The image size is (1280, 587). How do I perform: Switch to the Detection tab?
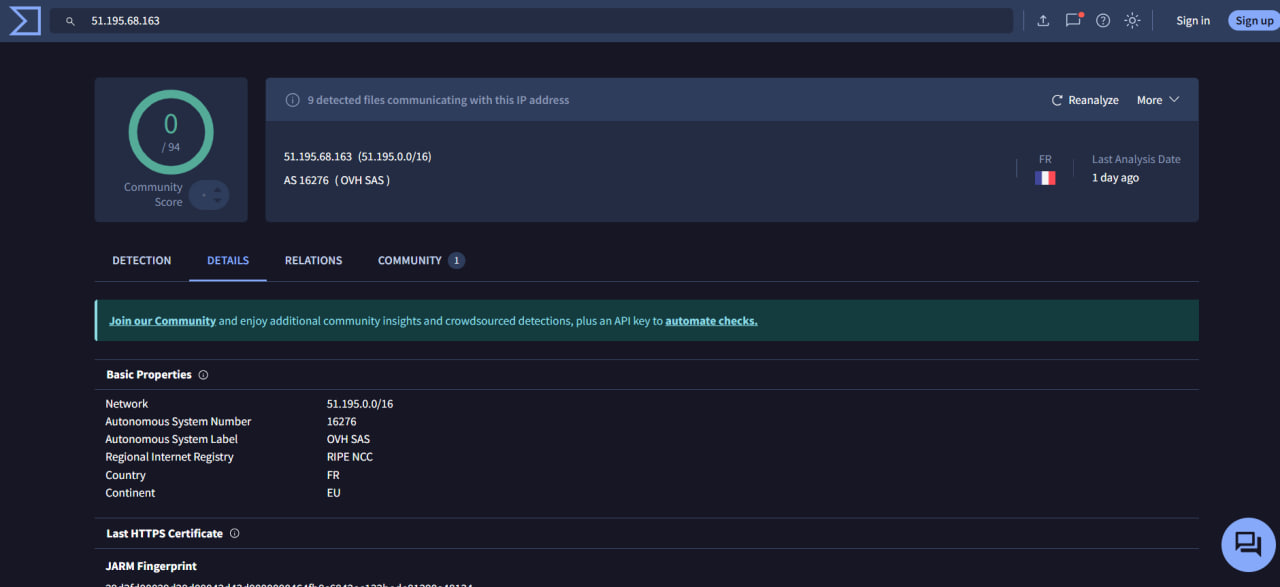pos(141,260)
